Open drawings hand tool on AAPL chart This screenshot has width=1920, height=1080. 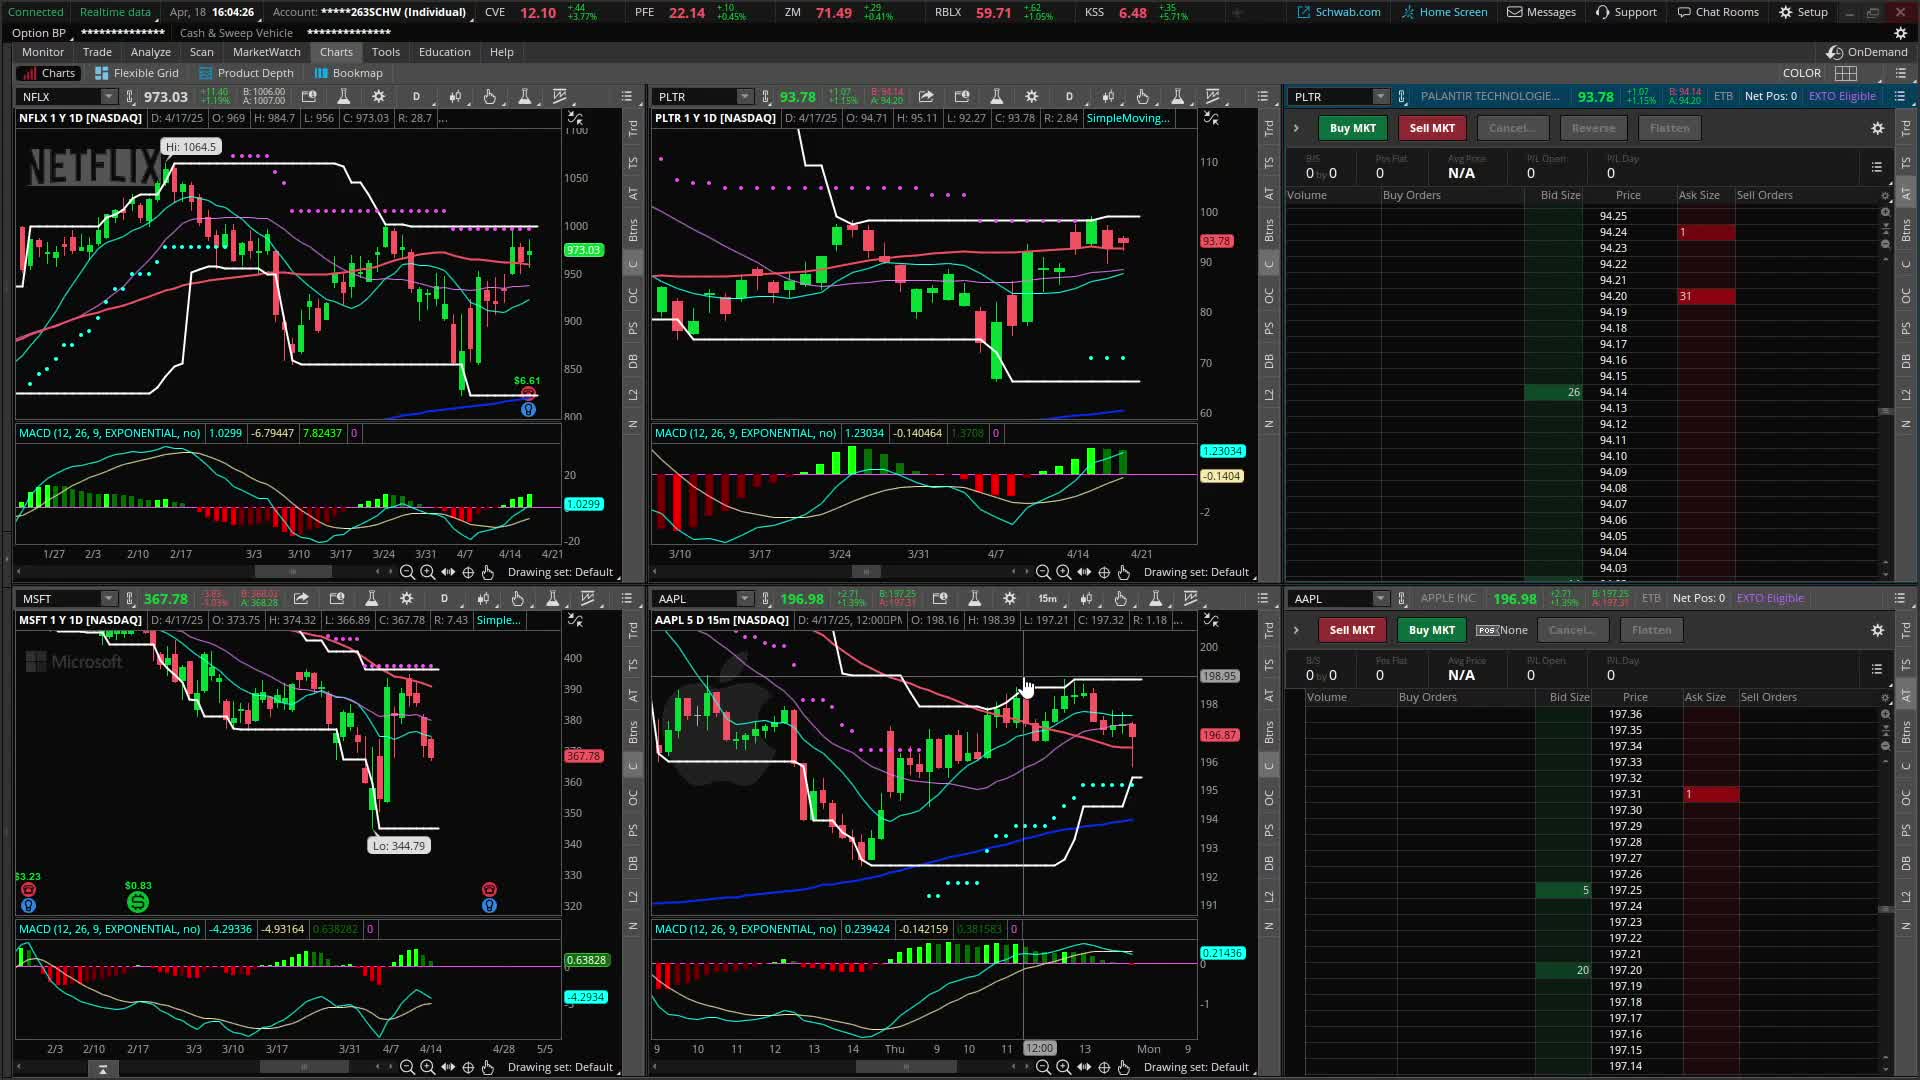[1120, 599]
